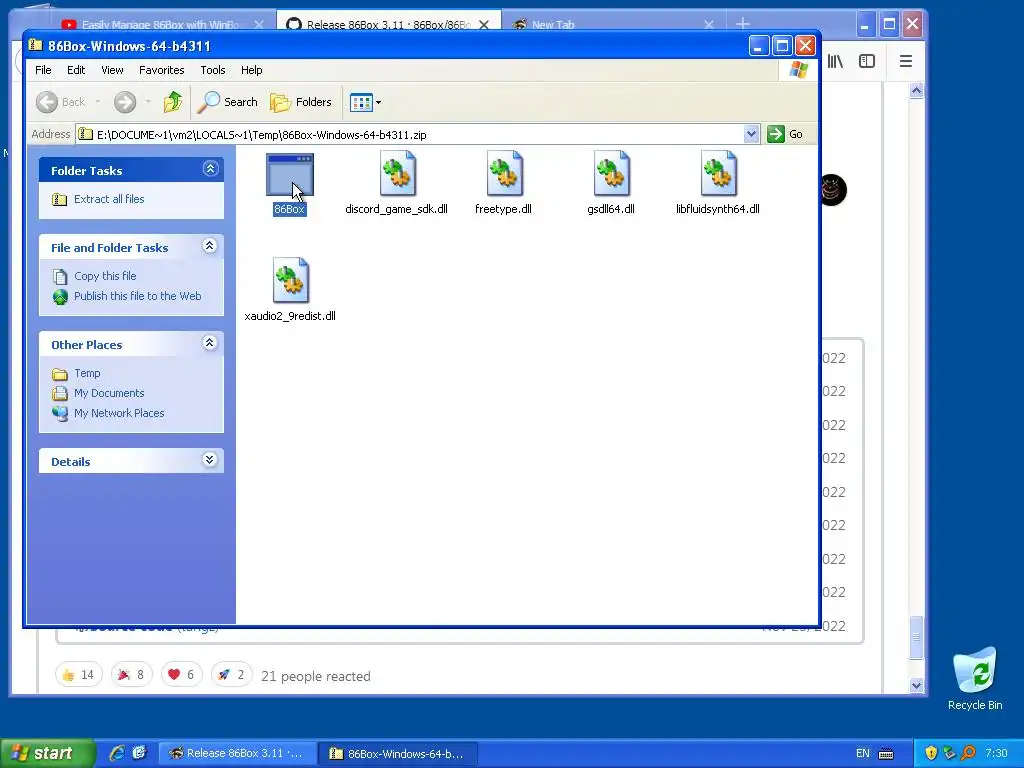Screen dimensions: 1024x768
Task: Click security shield tray icon
Action: tap(931, 753)
